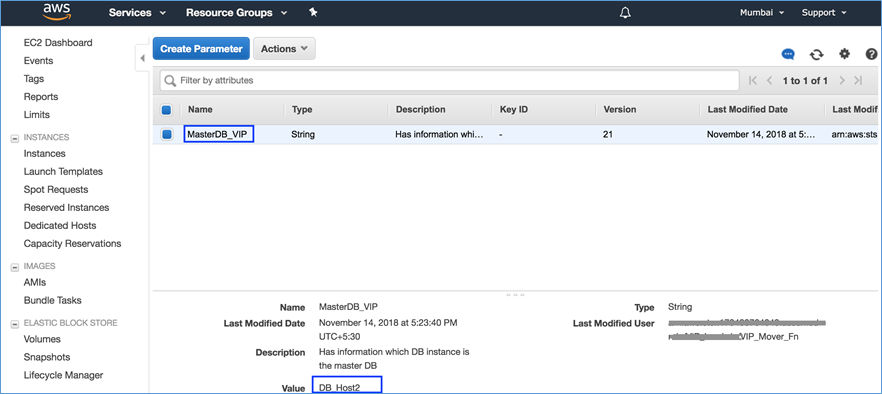The width and height of the screenshot is (882, 394).
Task: Go to Launch Templates page
Action: click(x=63, y=172)
